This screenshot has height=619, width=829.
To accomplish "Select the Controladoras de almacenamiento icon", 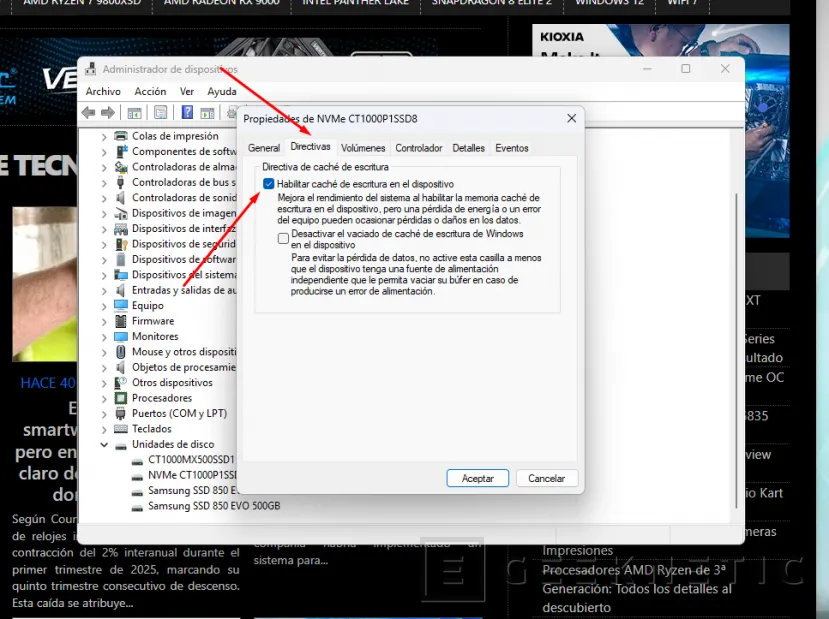I will tap(121, 167).
